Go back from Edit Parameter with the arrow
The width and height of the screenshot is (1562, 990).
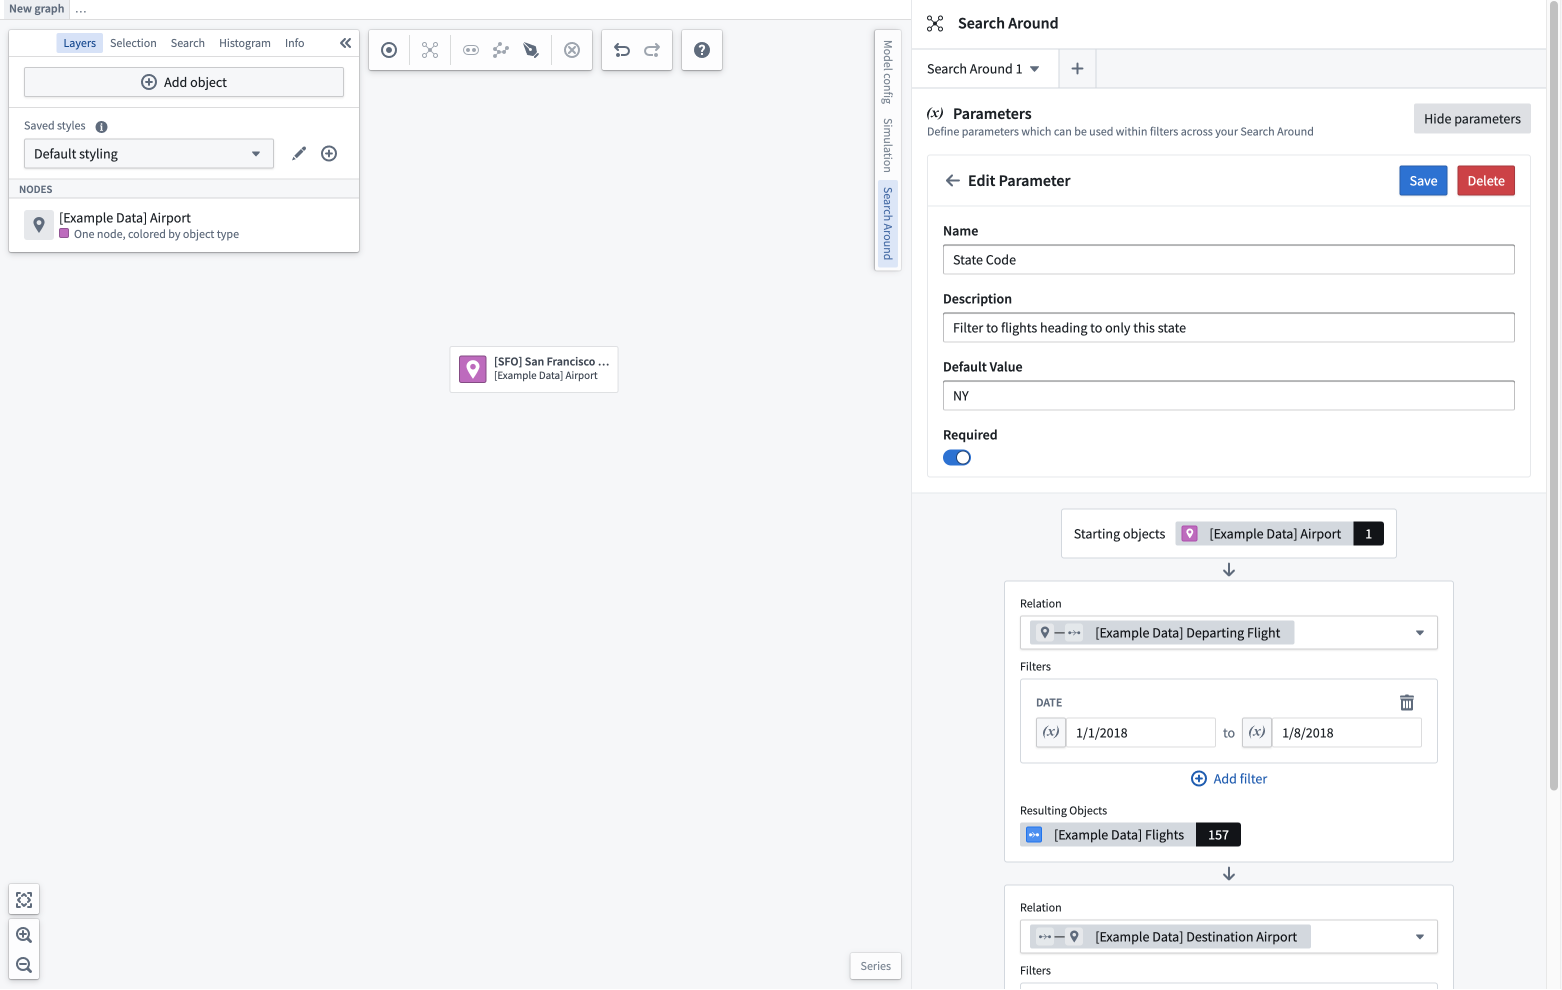tap(952, 181)
